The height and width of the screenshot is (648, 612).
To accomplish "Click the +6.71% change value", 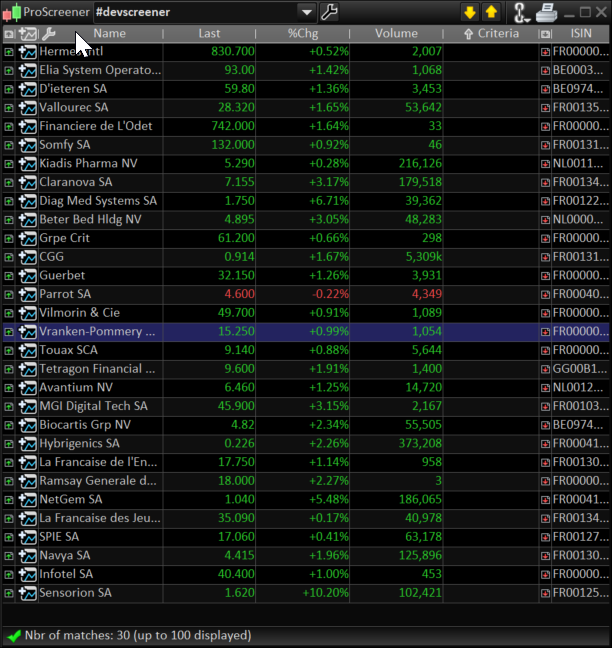I will (x=329, y=201).
